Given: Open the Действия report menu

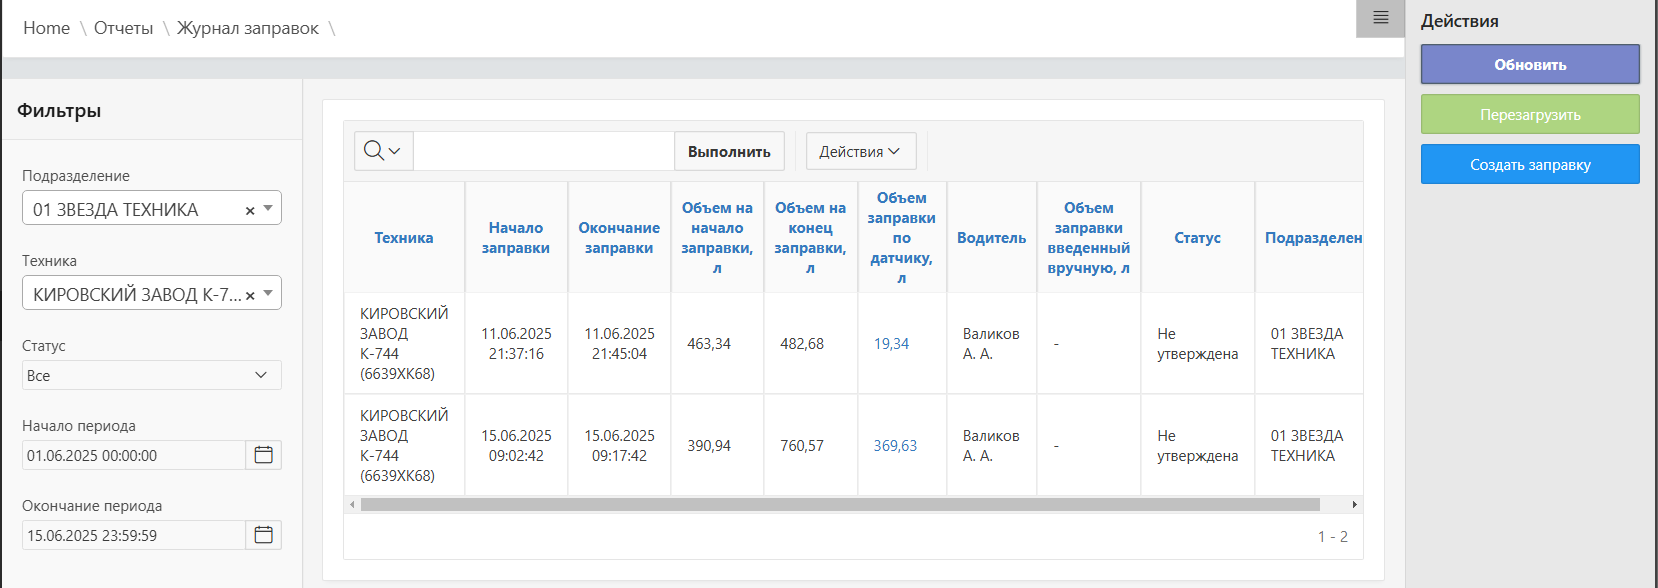Looking at the screenshot, I should pyautogui.click(x=860, y=151).
